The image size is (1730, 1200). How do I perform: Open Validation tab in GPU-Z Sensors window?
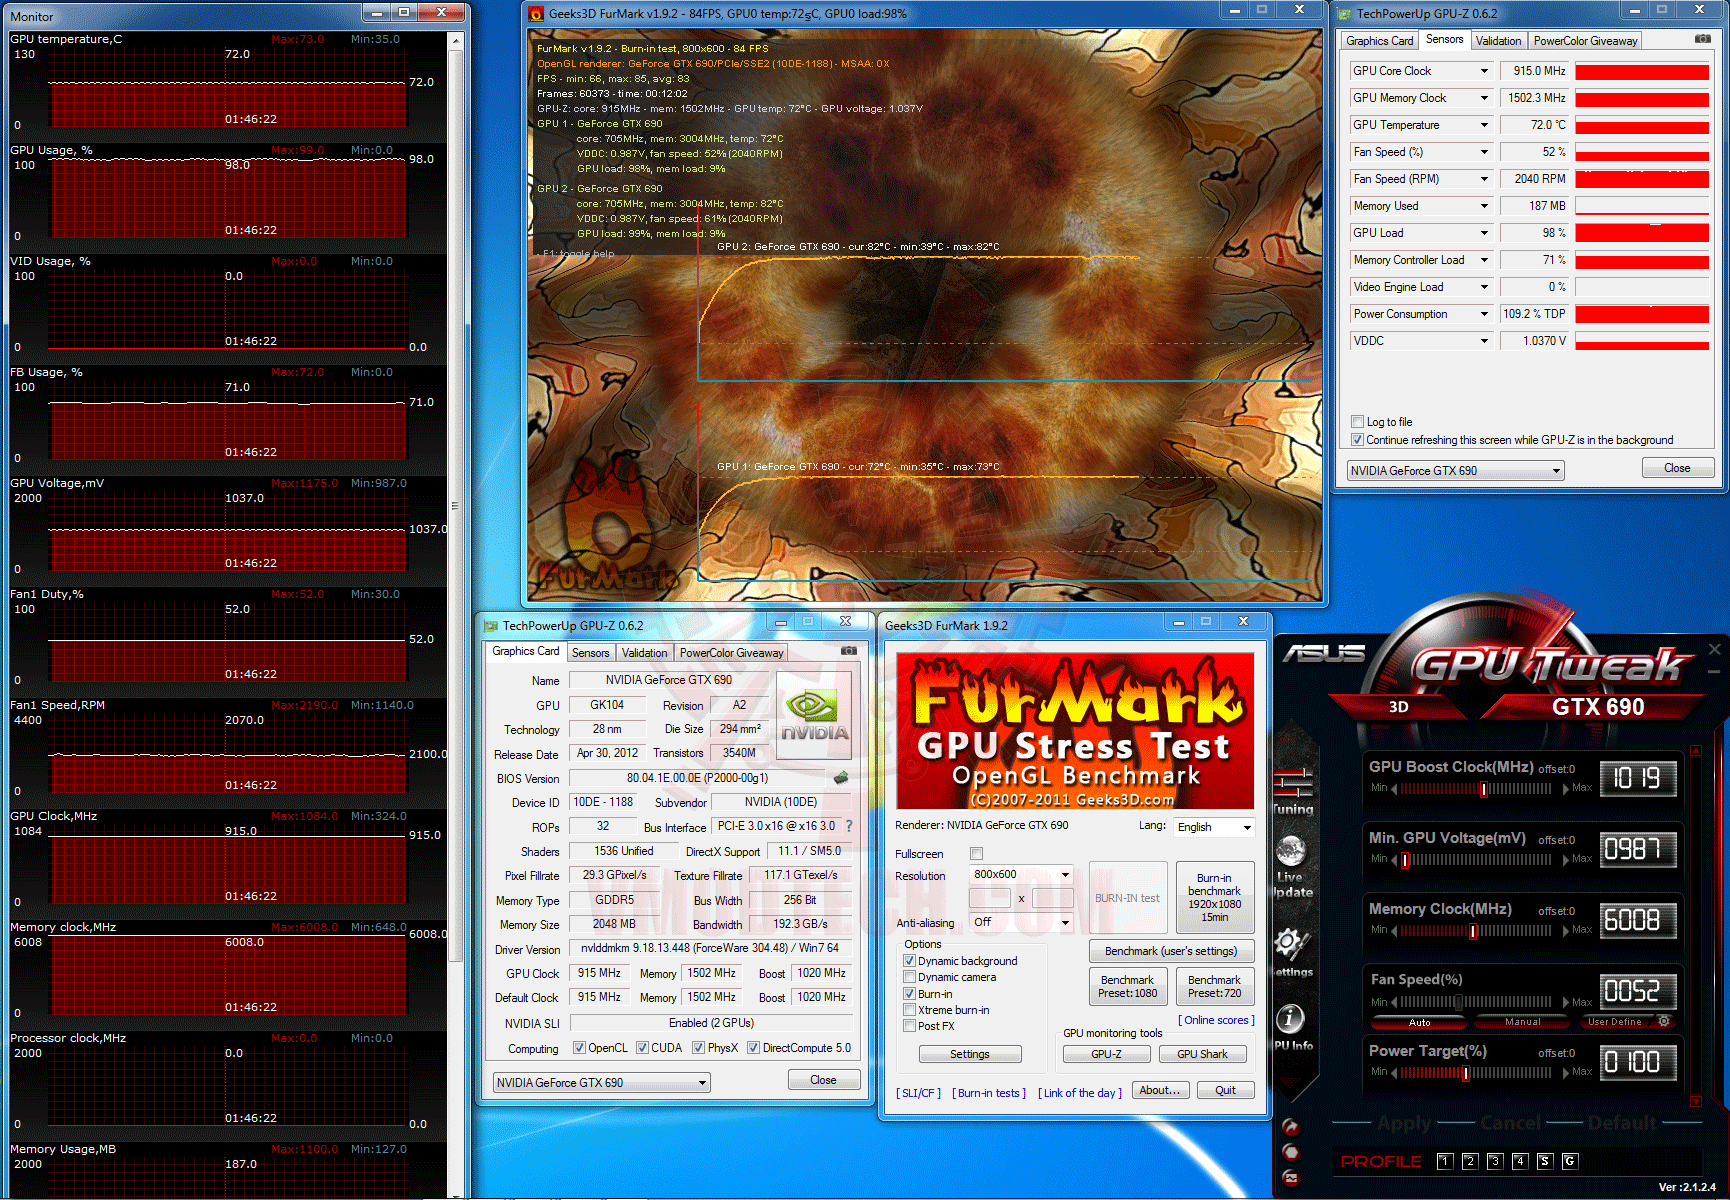click(1498, 41)
